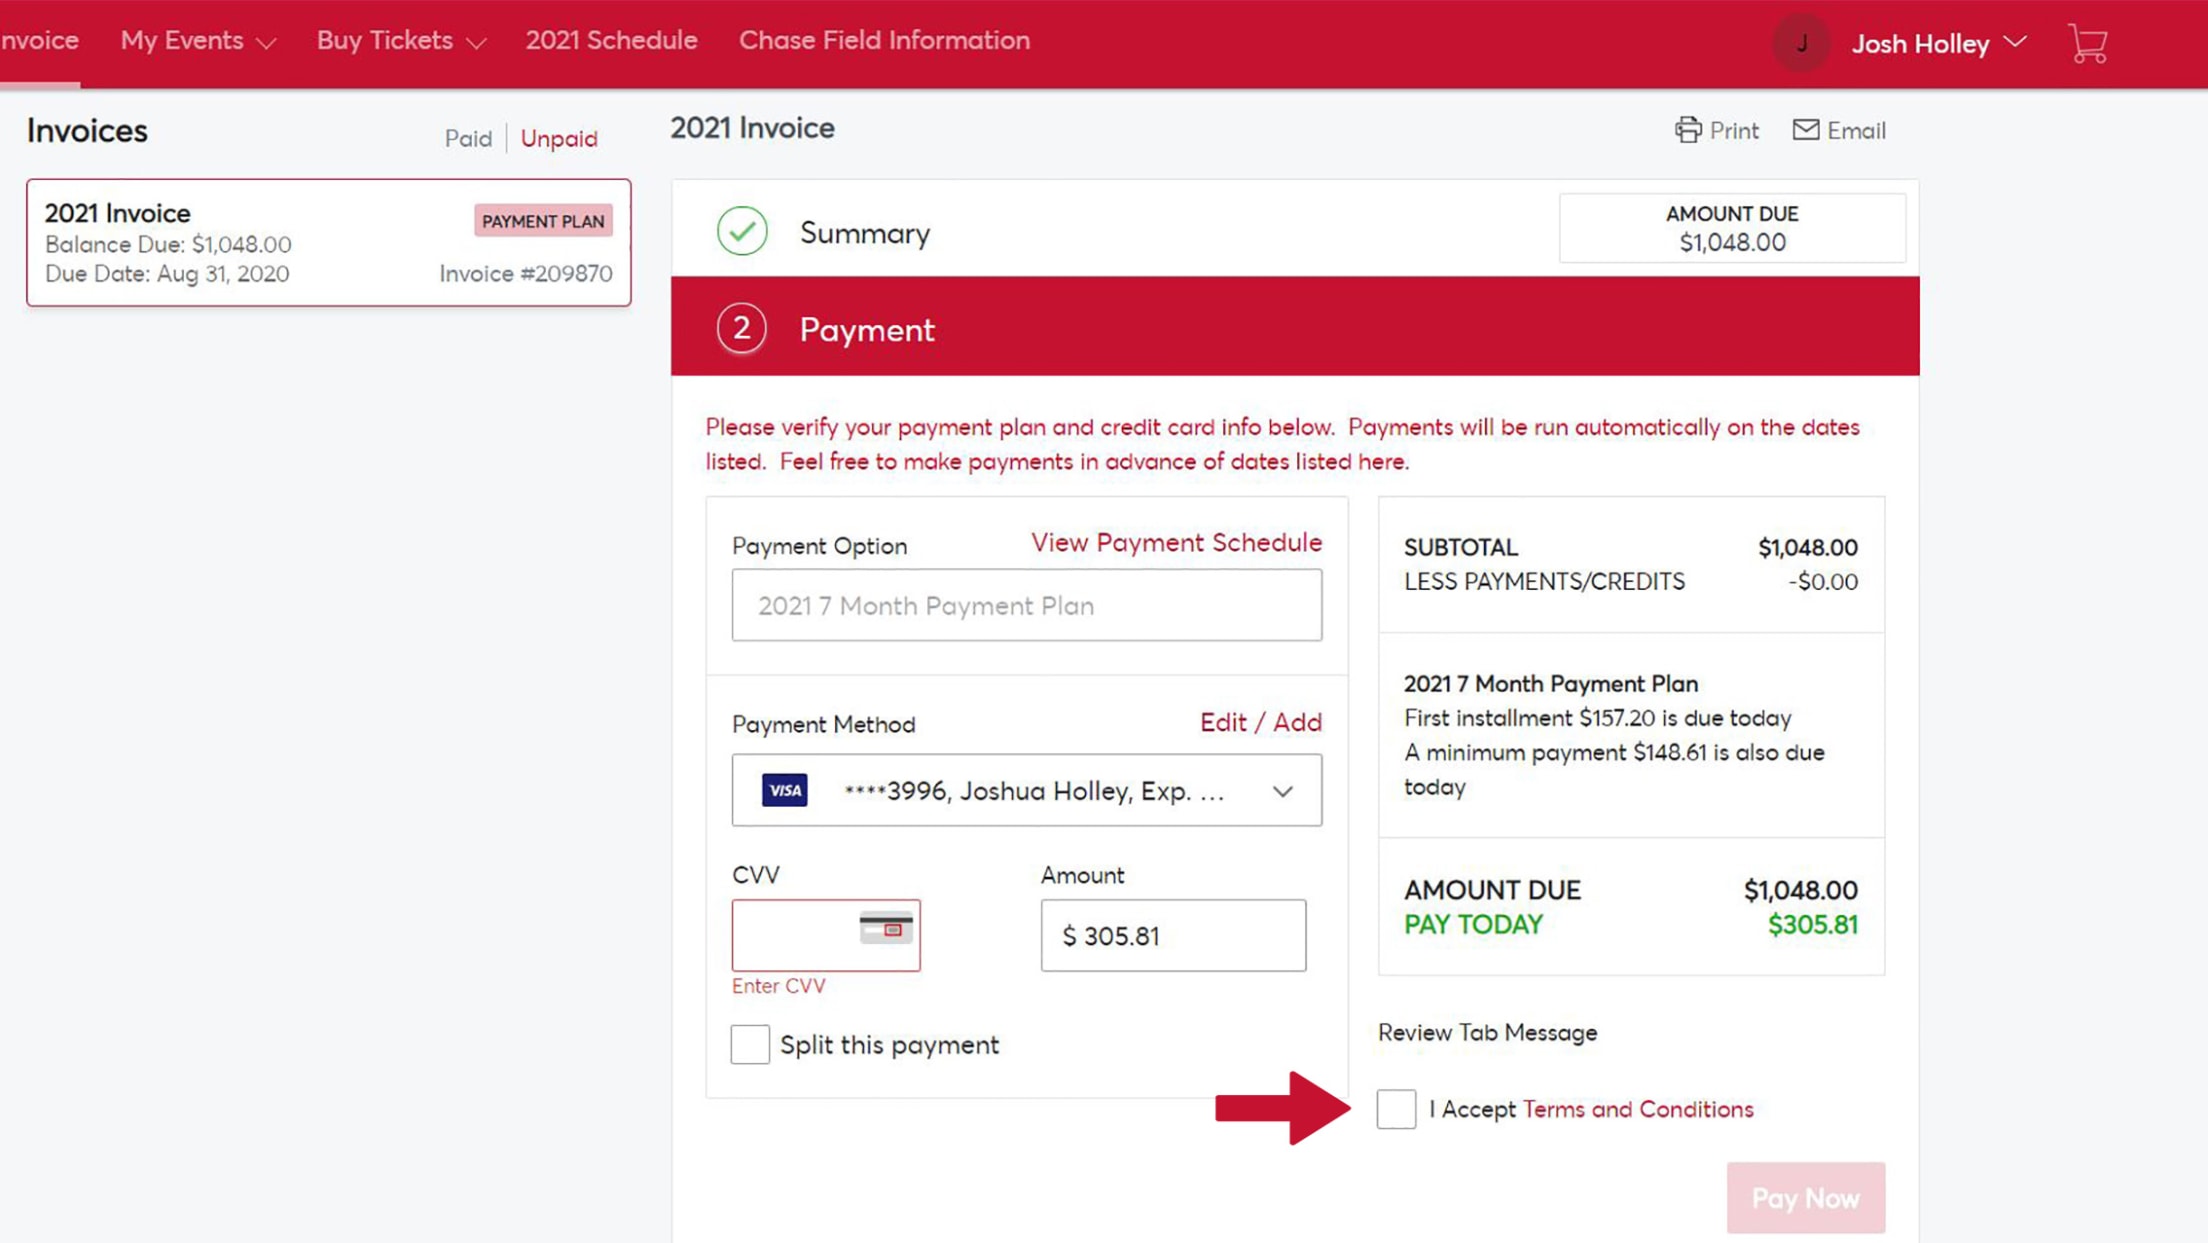Click the shopping cart icon
The width and height of the screenshot is (2208, 1243).
click(x=2088, y=44)
